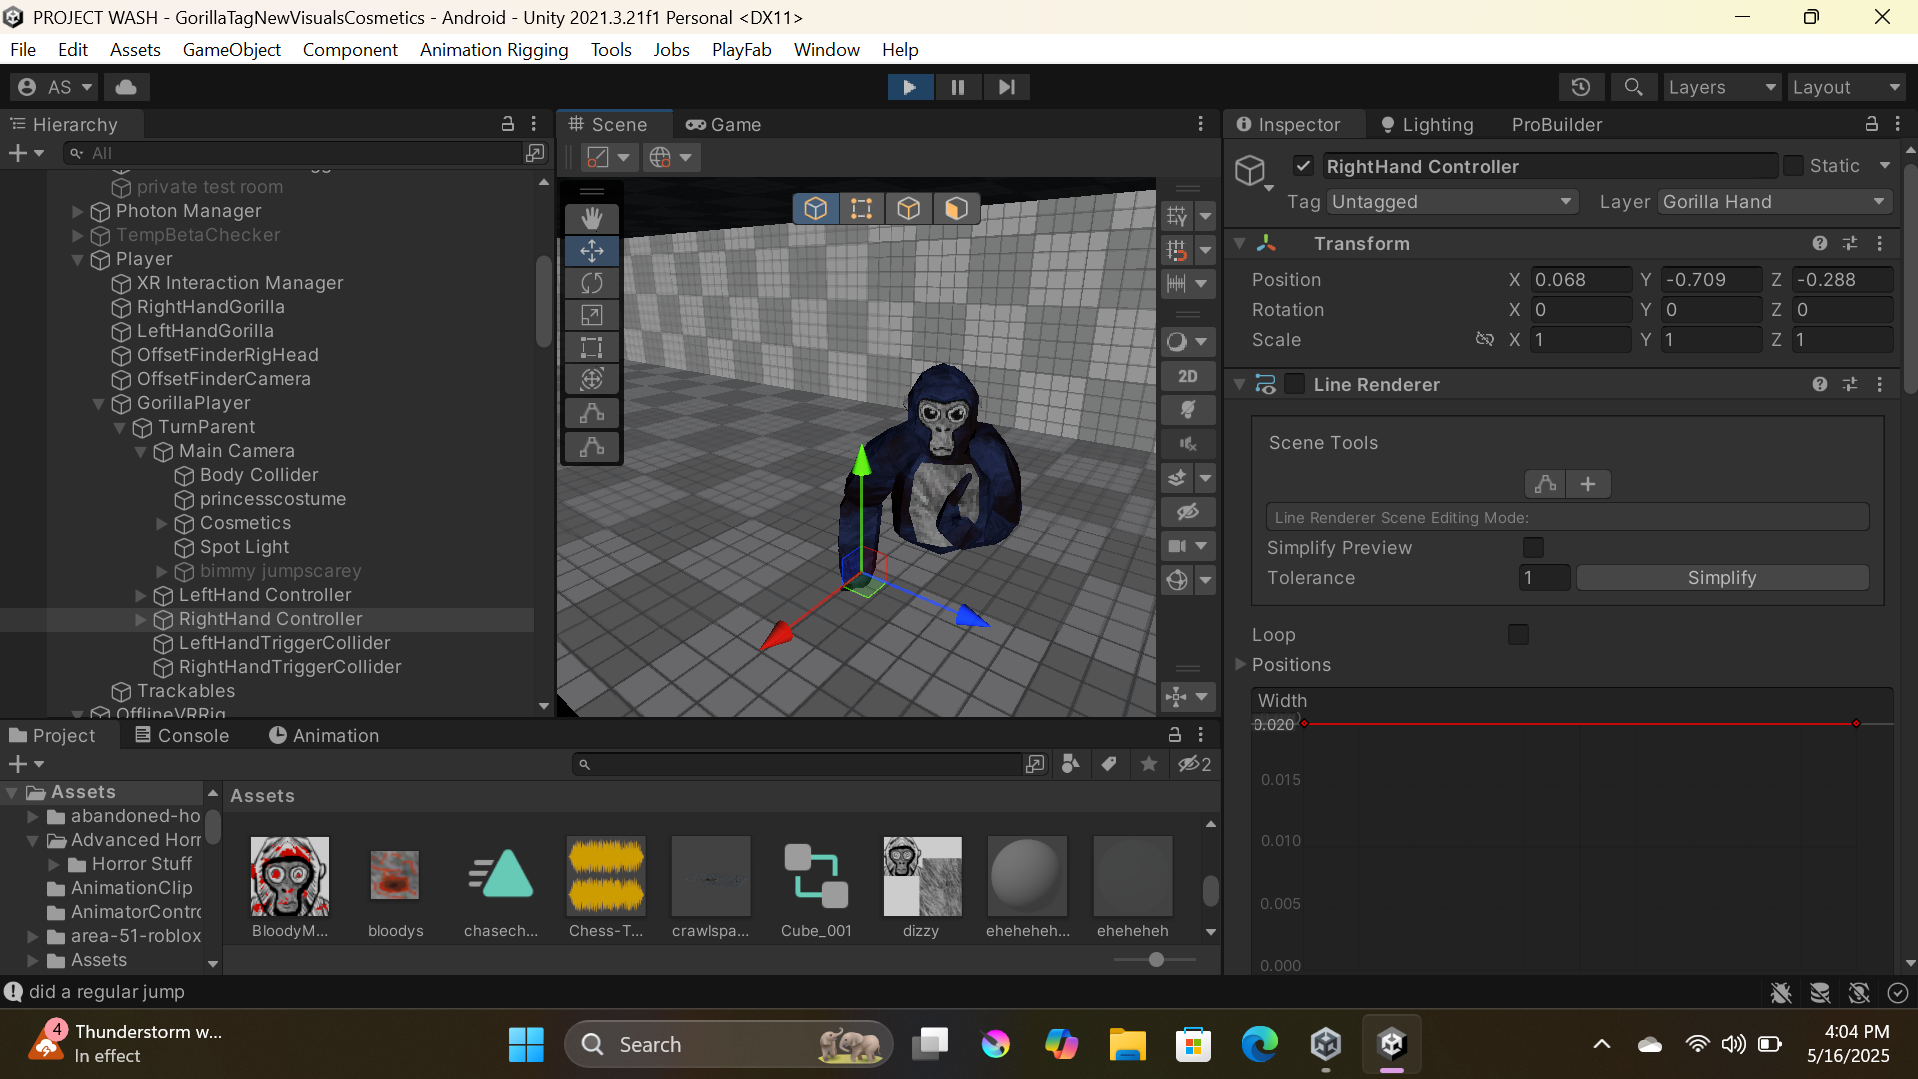Open Line Renderer preset icon

click(x=1850, y=384)
